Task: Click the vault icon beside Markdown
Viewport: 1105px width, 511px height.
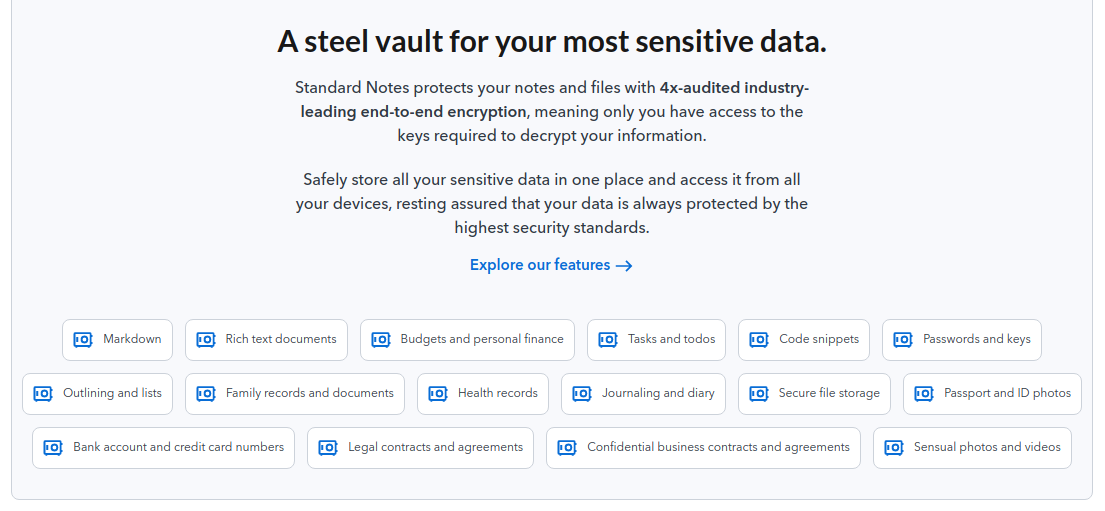Action: (x=83, y=340)
